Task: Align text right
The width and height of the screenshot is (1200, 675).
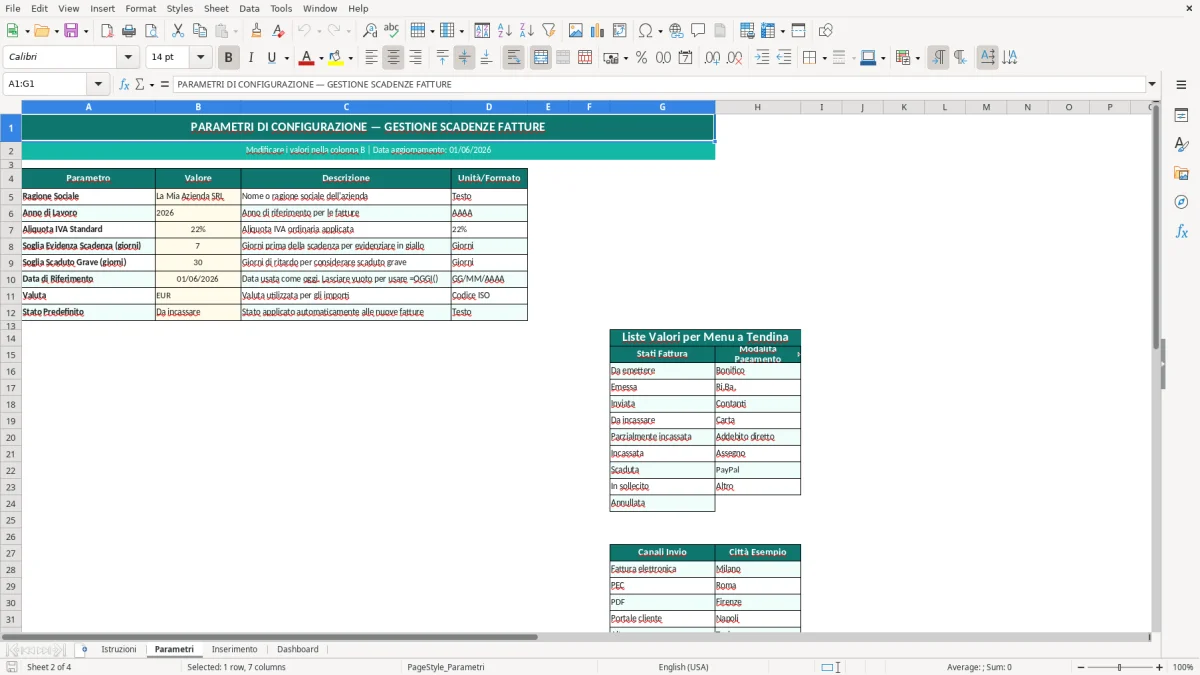Action: [x=415, y=58]
